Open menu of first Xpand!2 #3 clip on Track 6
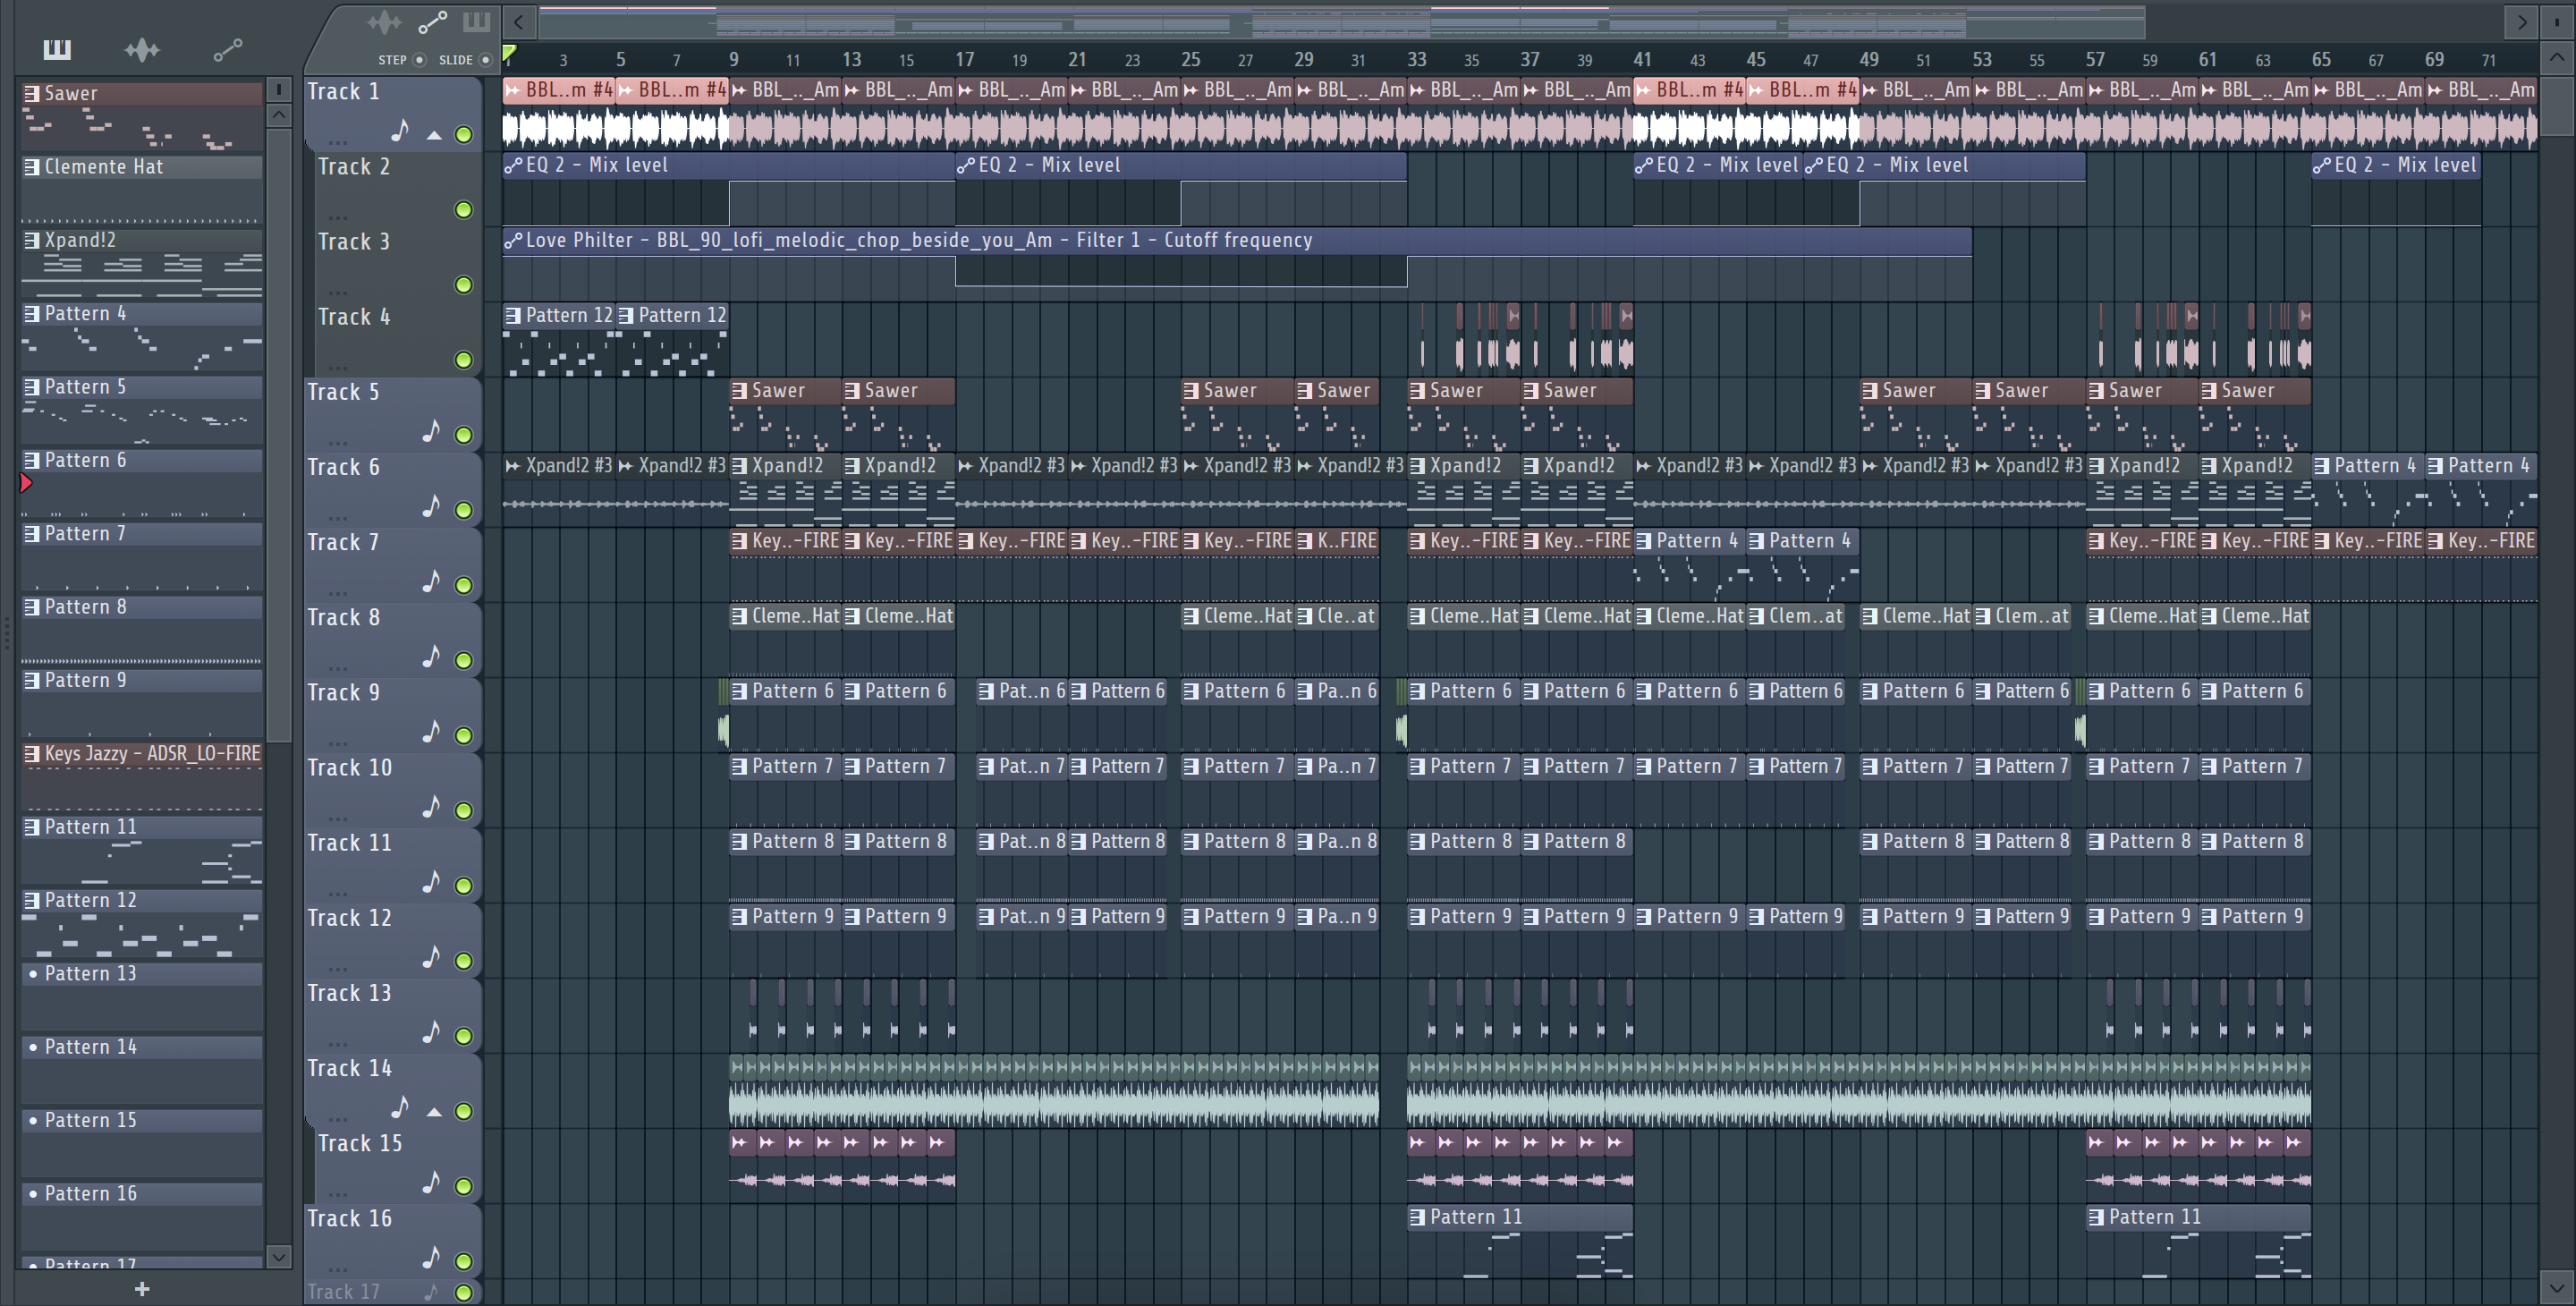Screen dimensions: 2576x1306 click(513, 465)
